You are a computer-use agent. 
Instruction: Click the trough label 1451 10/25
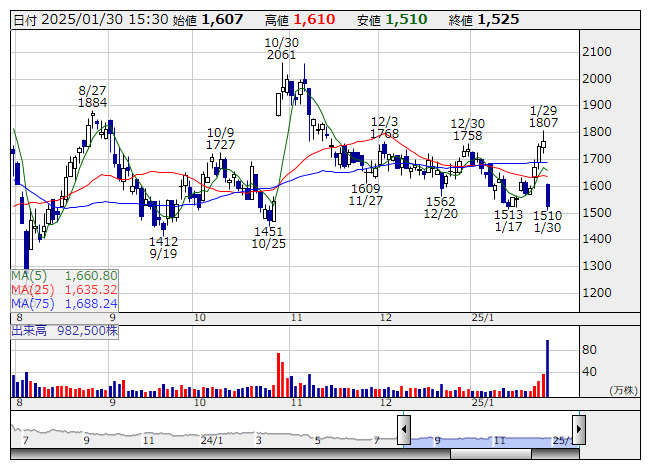pyautogui.click(x=269, y=238)
